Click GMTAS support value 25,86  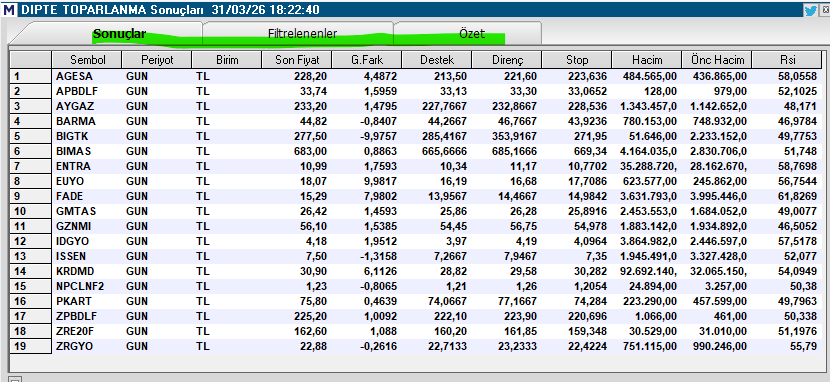[453, 212]
